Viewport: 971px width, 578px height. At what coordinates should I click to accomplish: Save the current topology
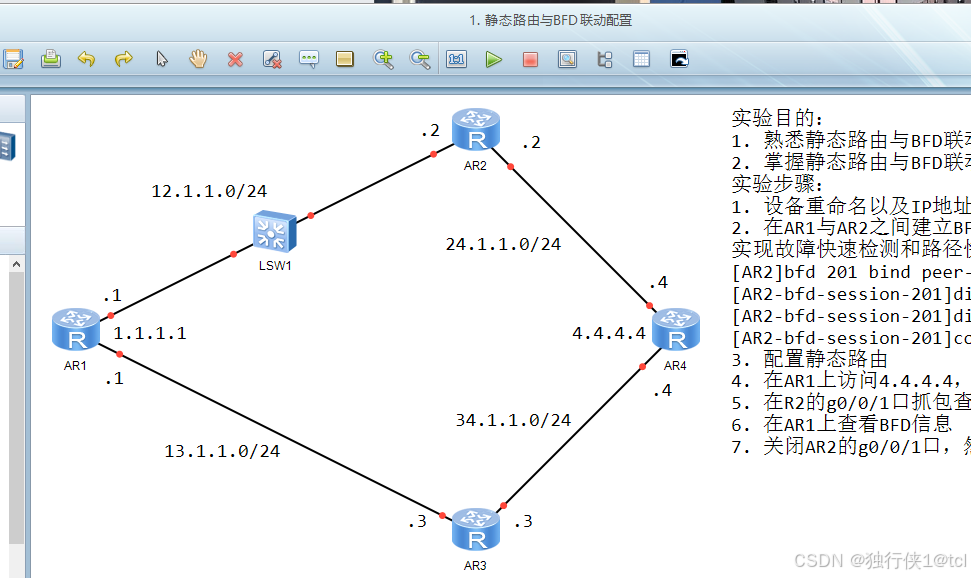pyautogui.click(x=14, y=59)
